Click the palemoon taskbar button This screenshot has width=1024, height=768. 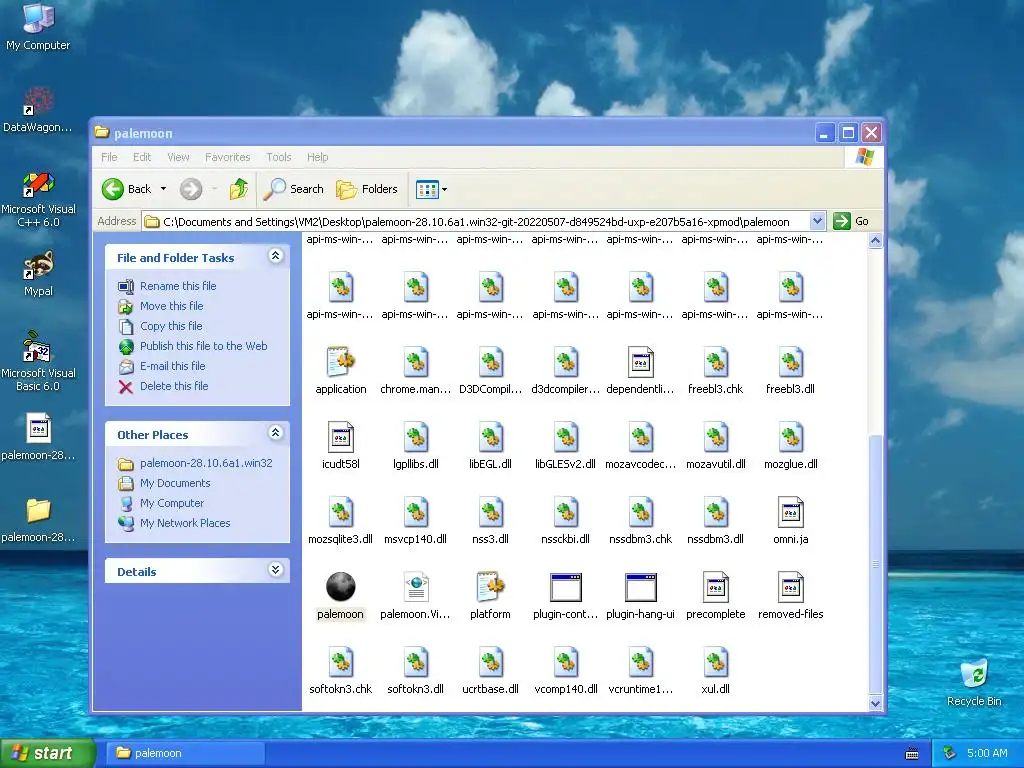coord(185,753)
